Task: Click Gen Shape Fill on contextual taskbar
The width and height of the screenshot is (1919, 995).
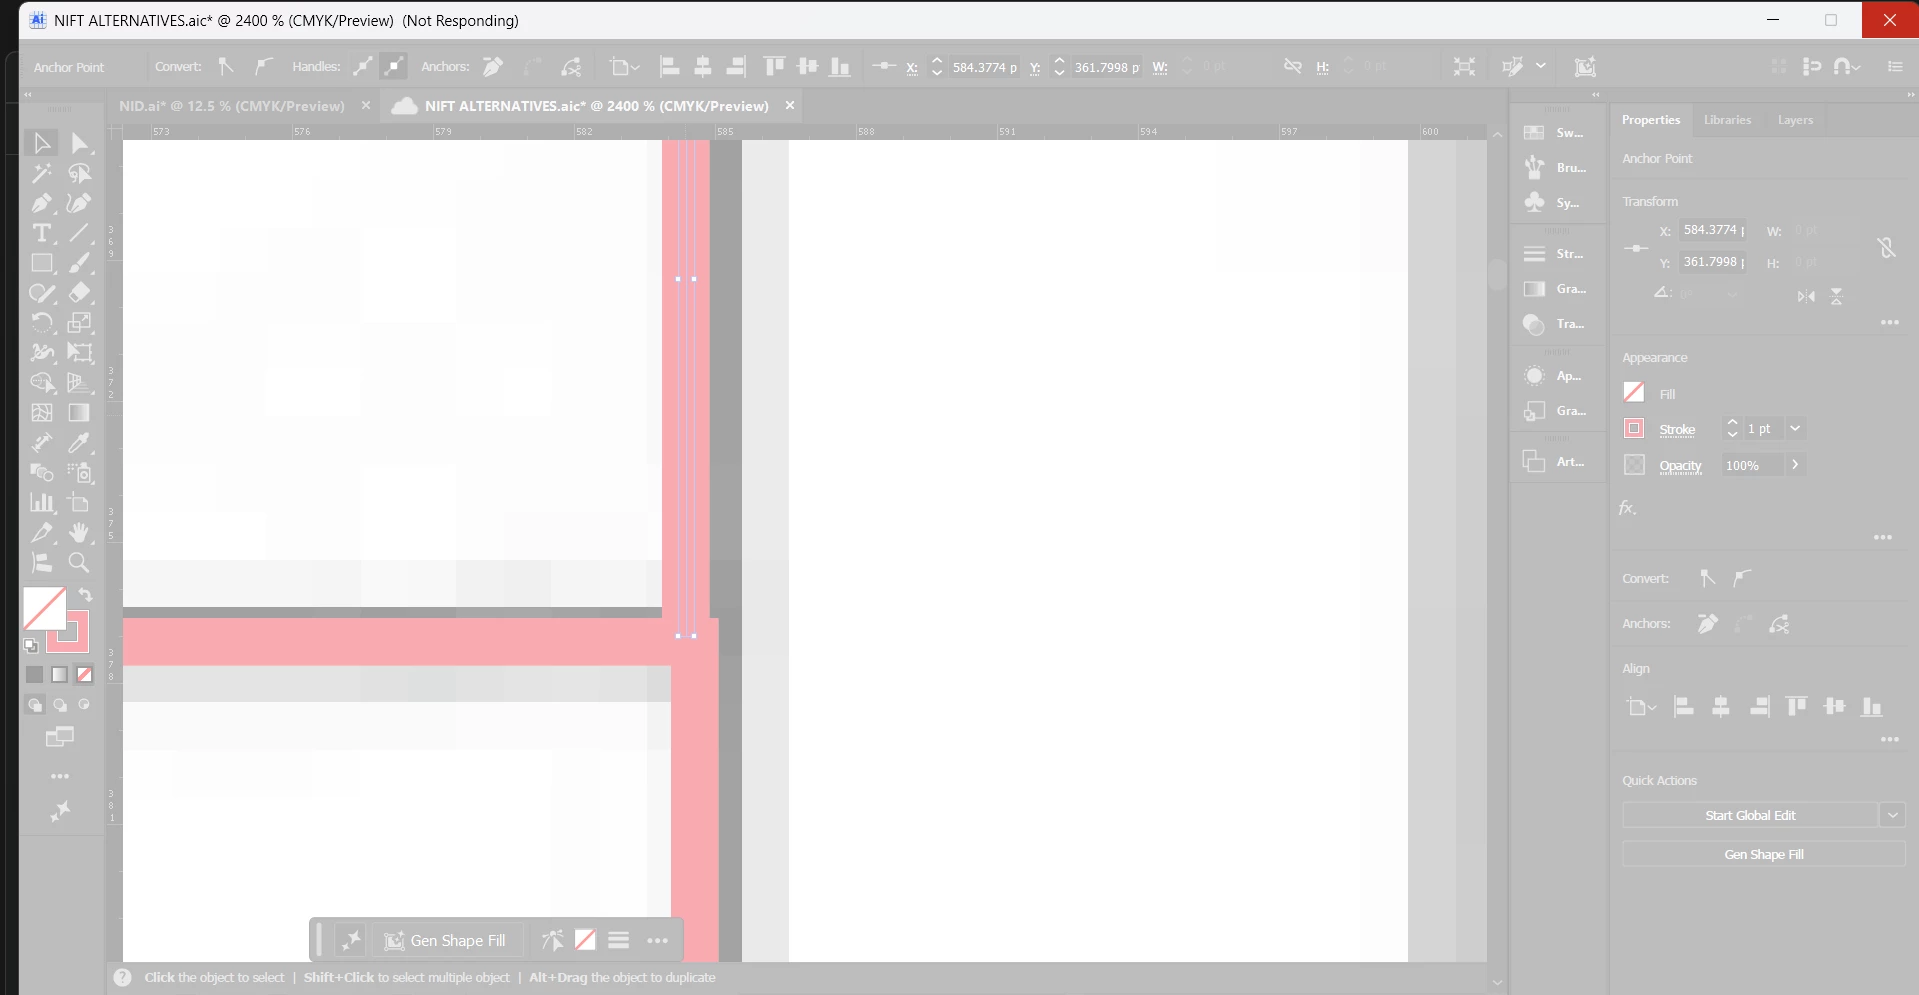Action: pos(445,940)
